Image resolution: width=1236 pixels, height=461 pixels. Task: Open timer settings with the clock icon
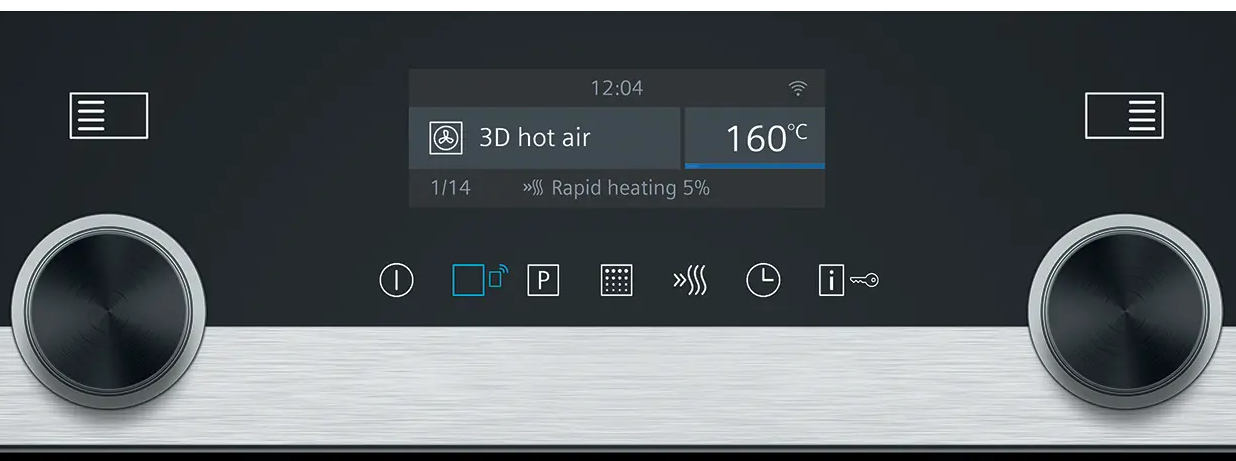click(x=763, y=280)
